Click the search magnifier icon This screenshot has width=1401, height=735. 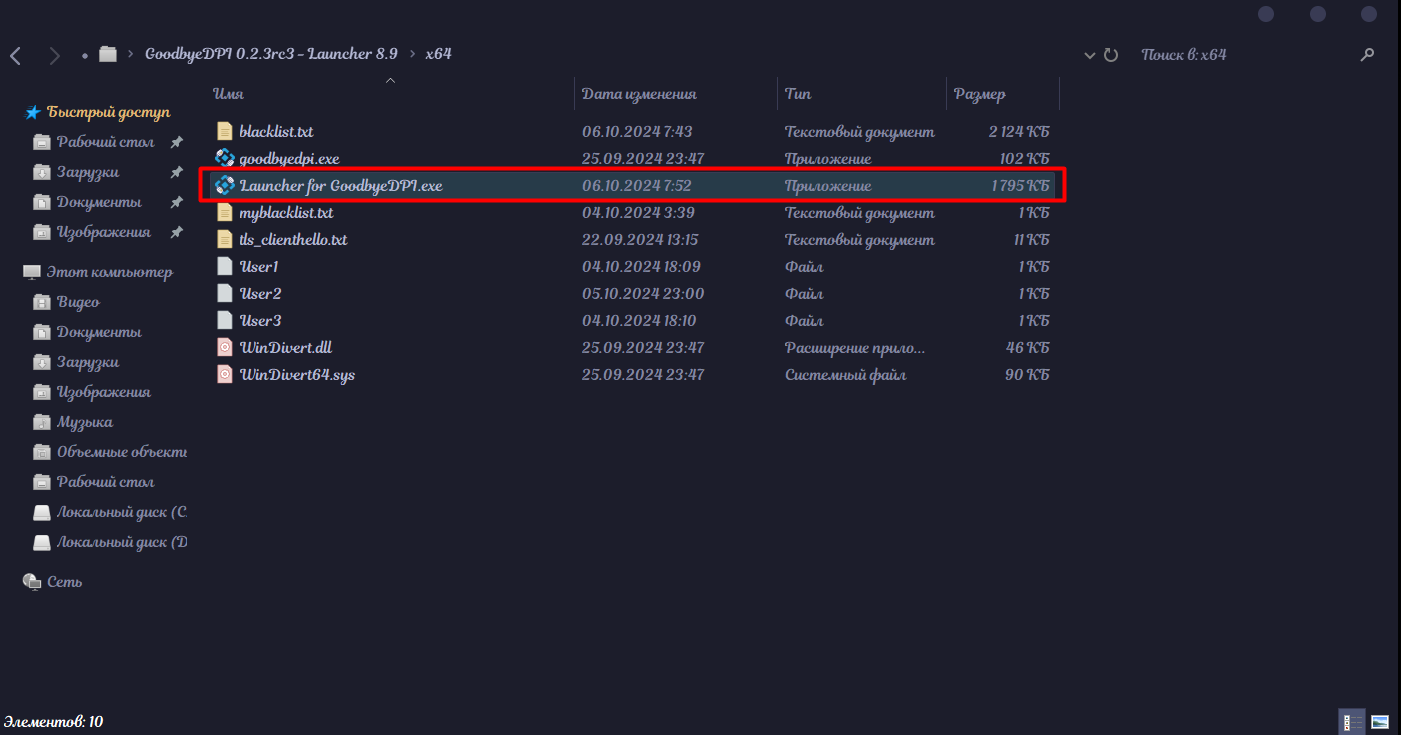pyautogui.click(x=1367, y=55)
